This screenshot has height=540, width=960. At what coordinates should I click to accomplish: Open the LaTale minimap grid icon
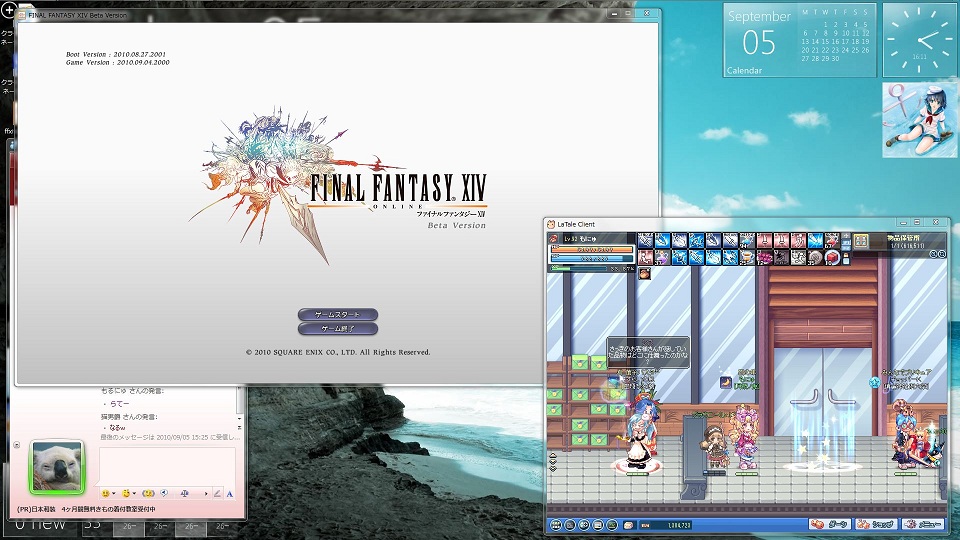(x=861, y=241)
